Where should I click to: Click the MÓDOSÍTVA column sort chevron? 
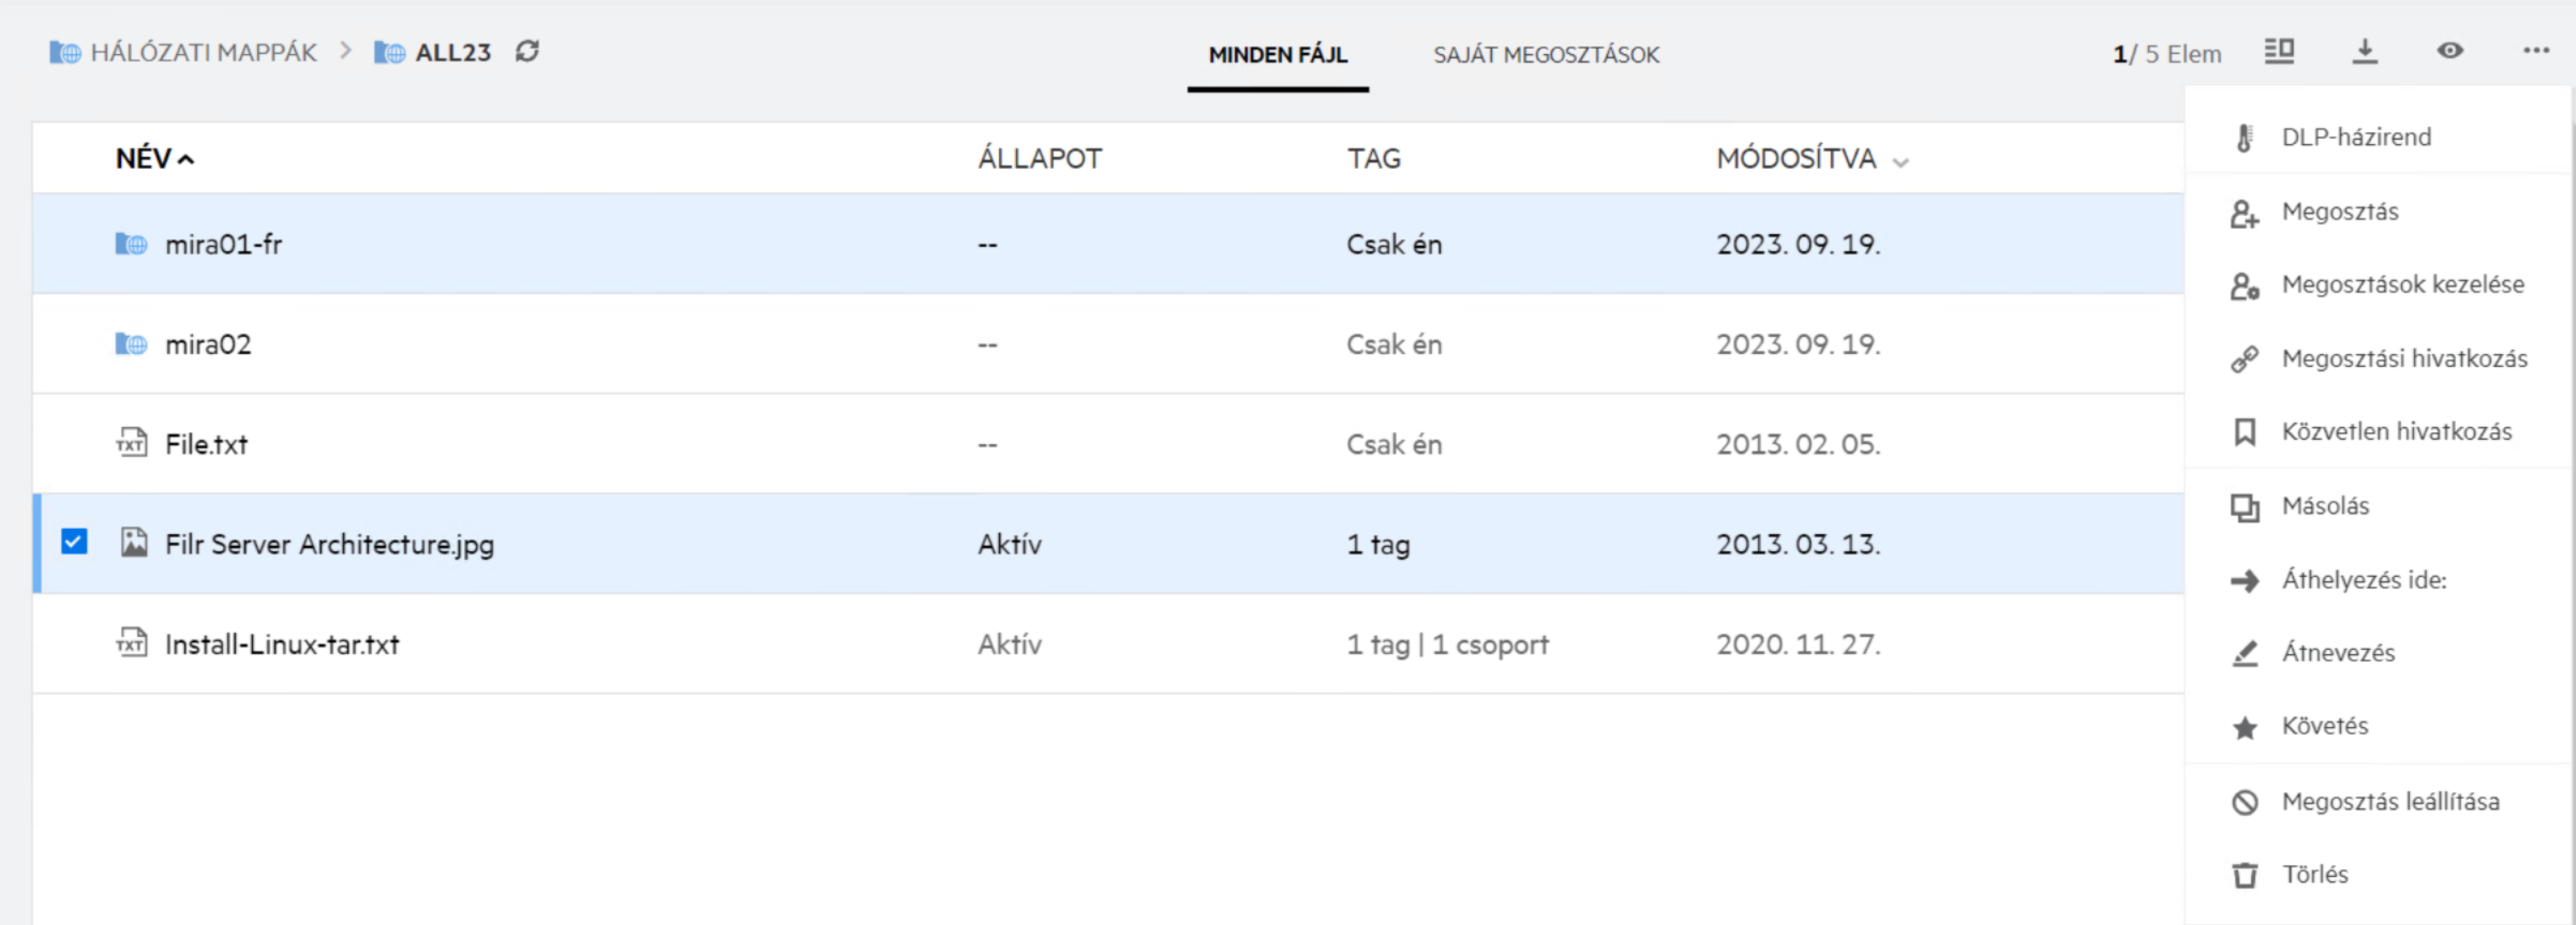pos(1900,162)
